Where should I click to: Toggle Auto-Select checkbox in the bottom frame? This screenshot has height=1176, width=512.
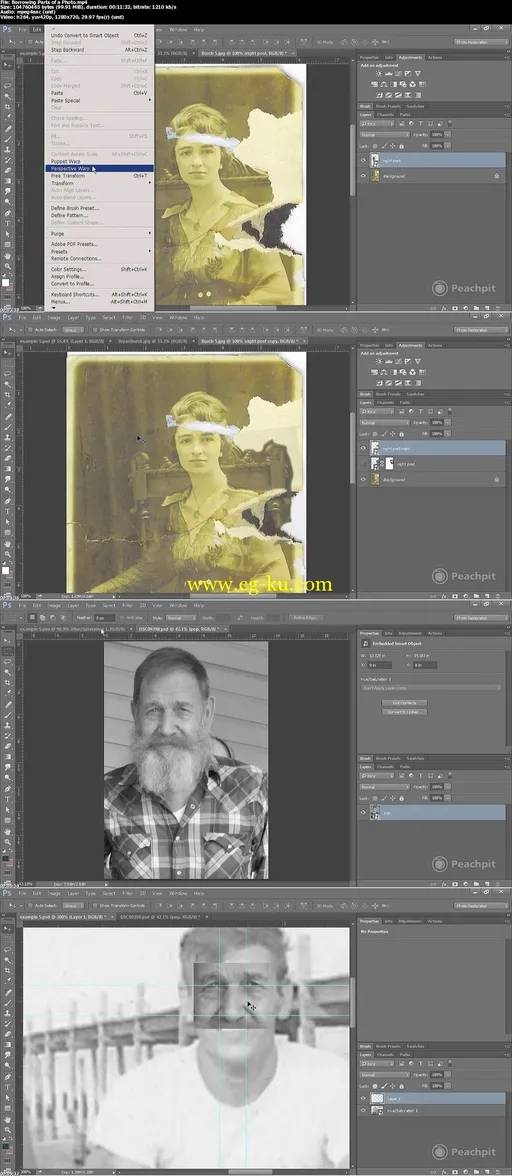[29, 905]
